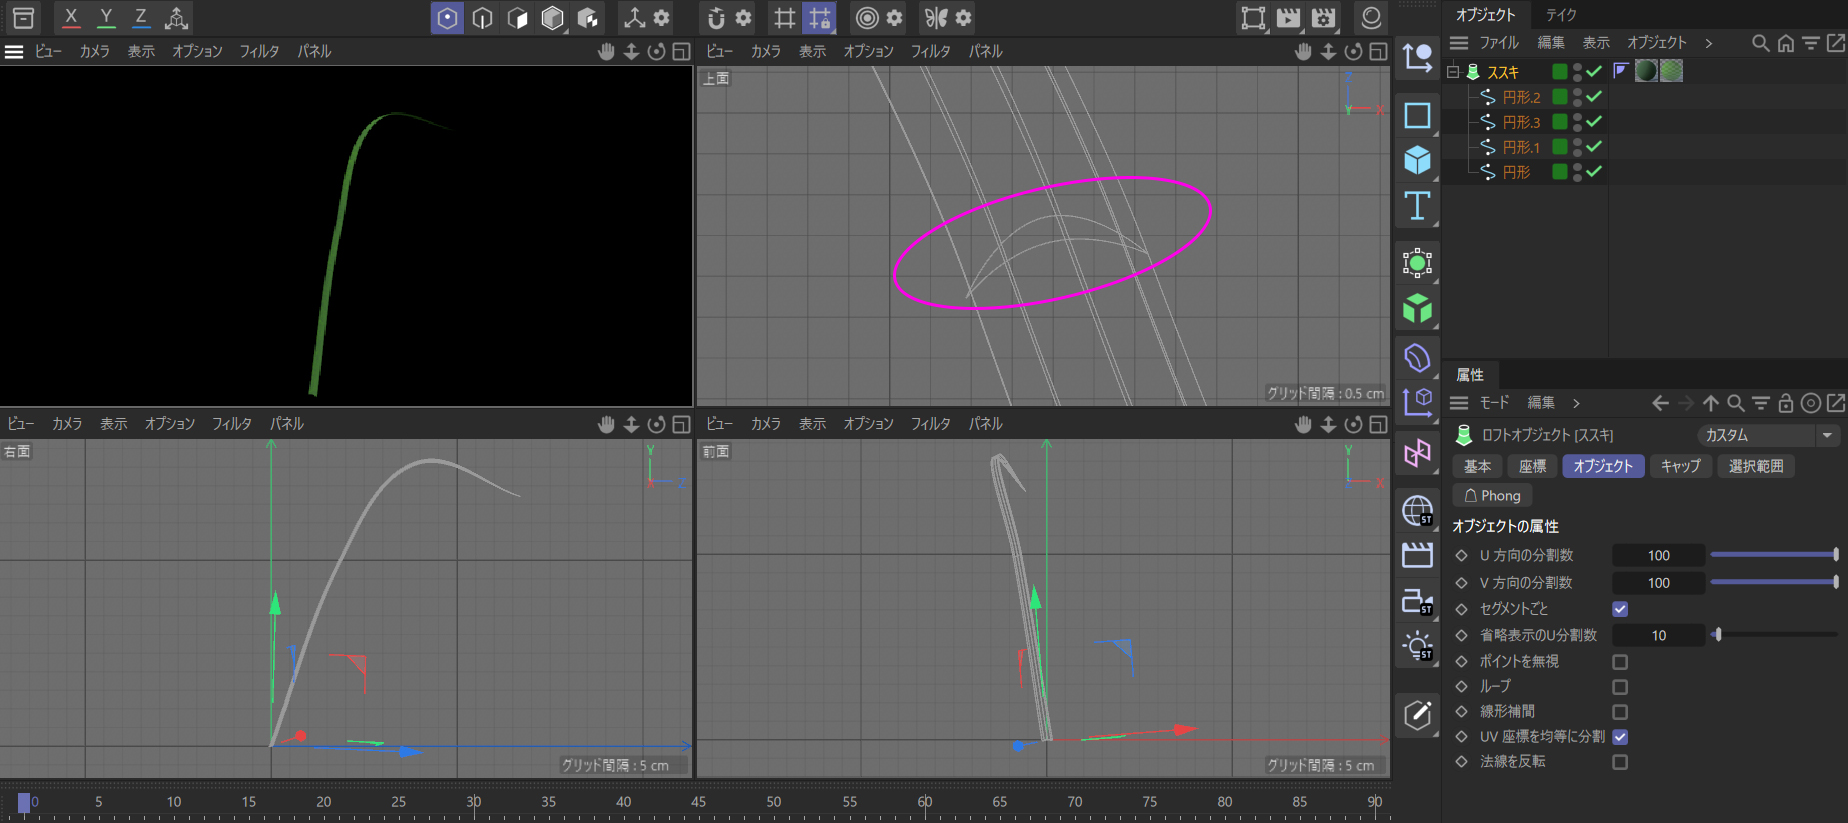
Task: Click the back arrow in the attributes panel
Action: click(x=1660, y=403)
